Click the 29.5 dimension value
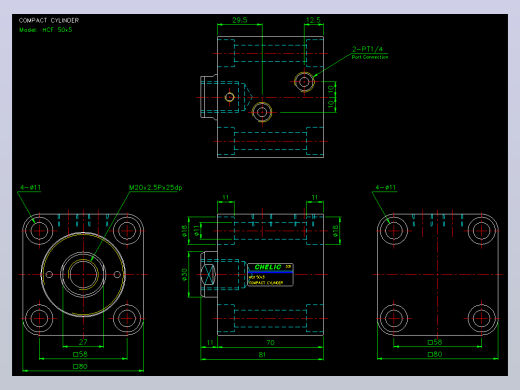Screen dimensions: 520x390 point(240,20)
